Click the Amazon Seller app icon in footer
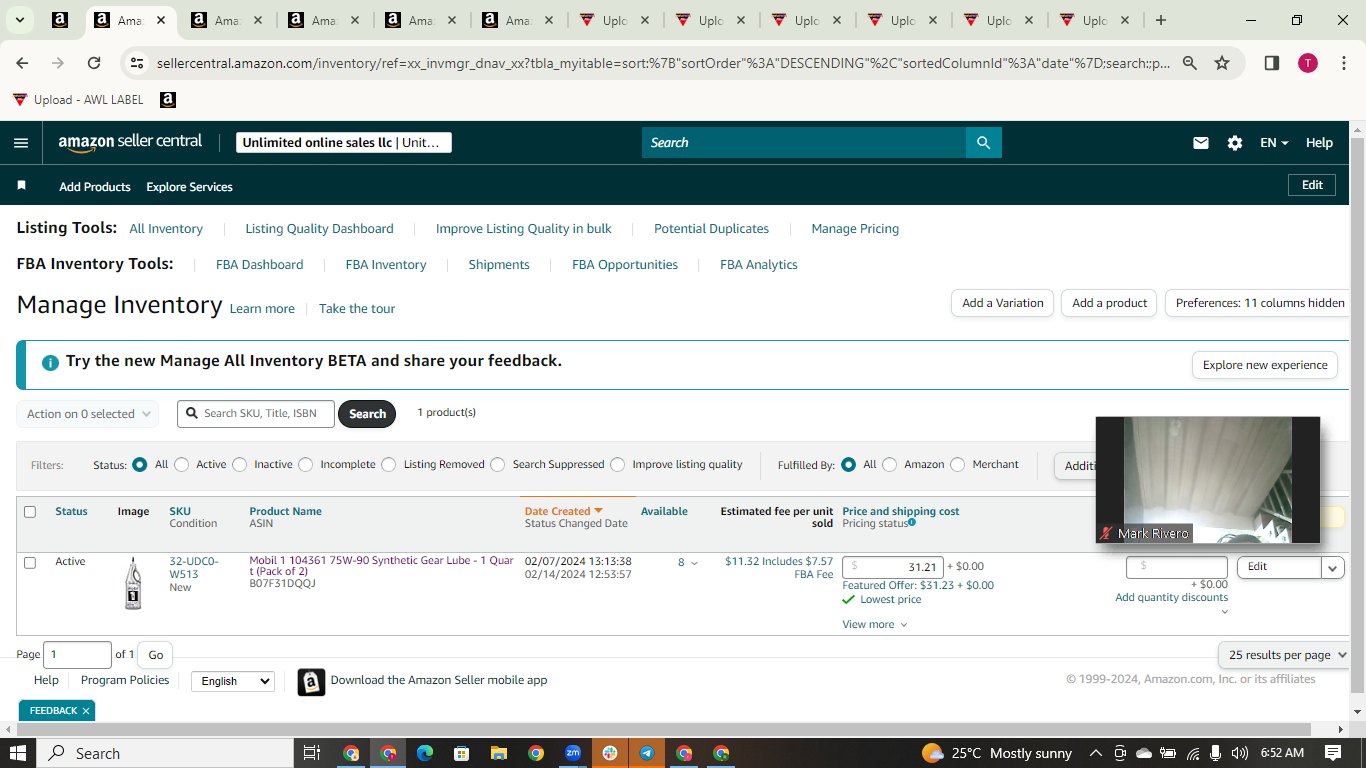1366x768 pixels. [x=312, y=682]
